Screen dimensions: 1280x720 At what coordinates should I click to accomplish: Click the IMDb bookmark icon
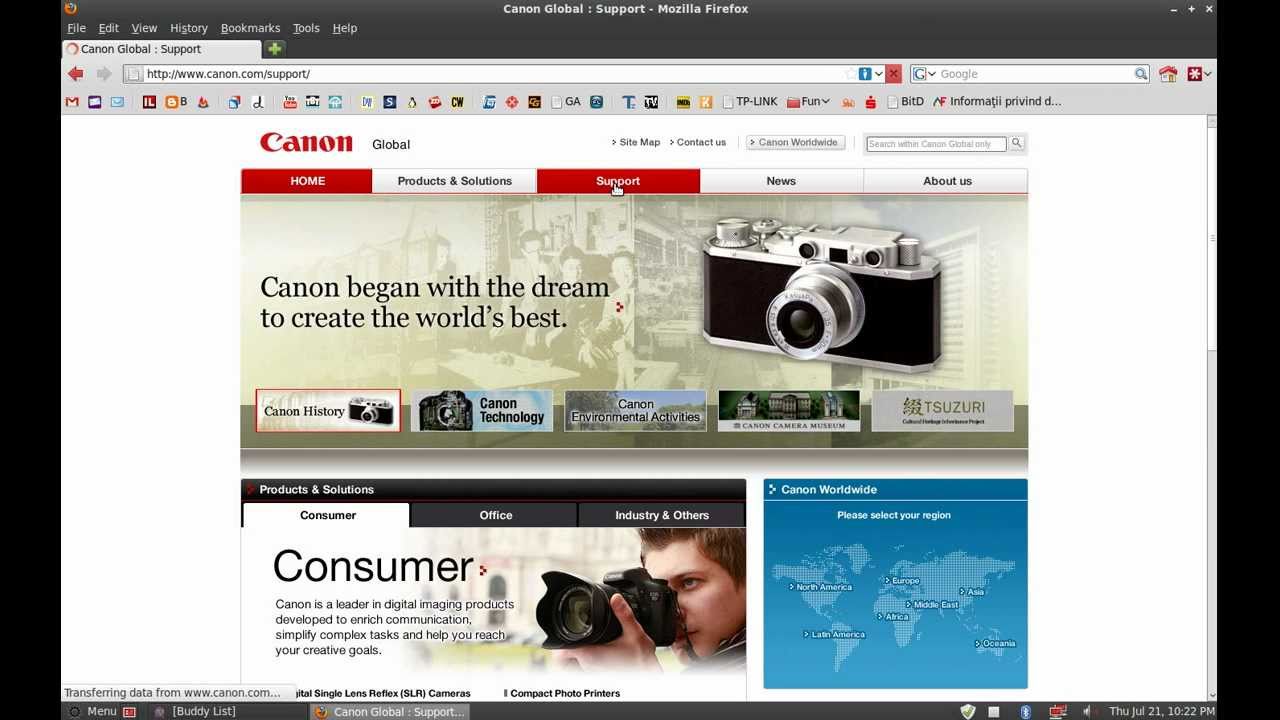click(x=683, y=102)
